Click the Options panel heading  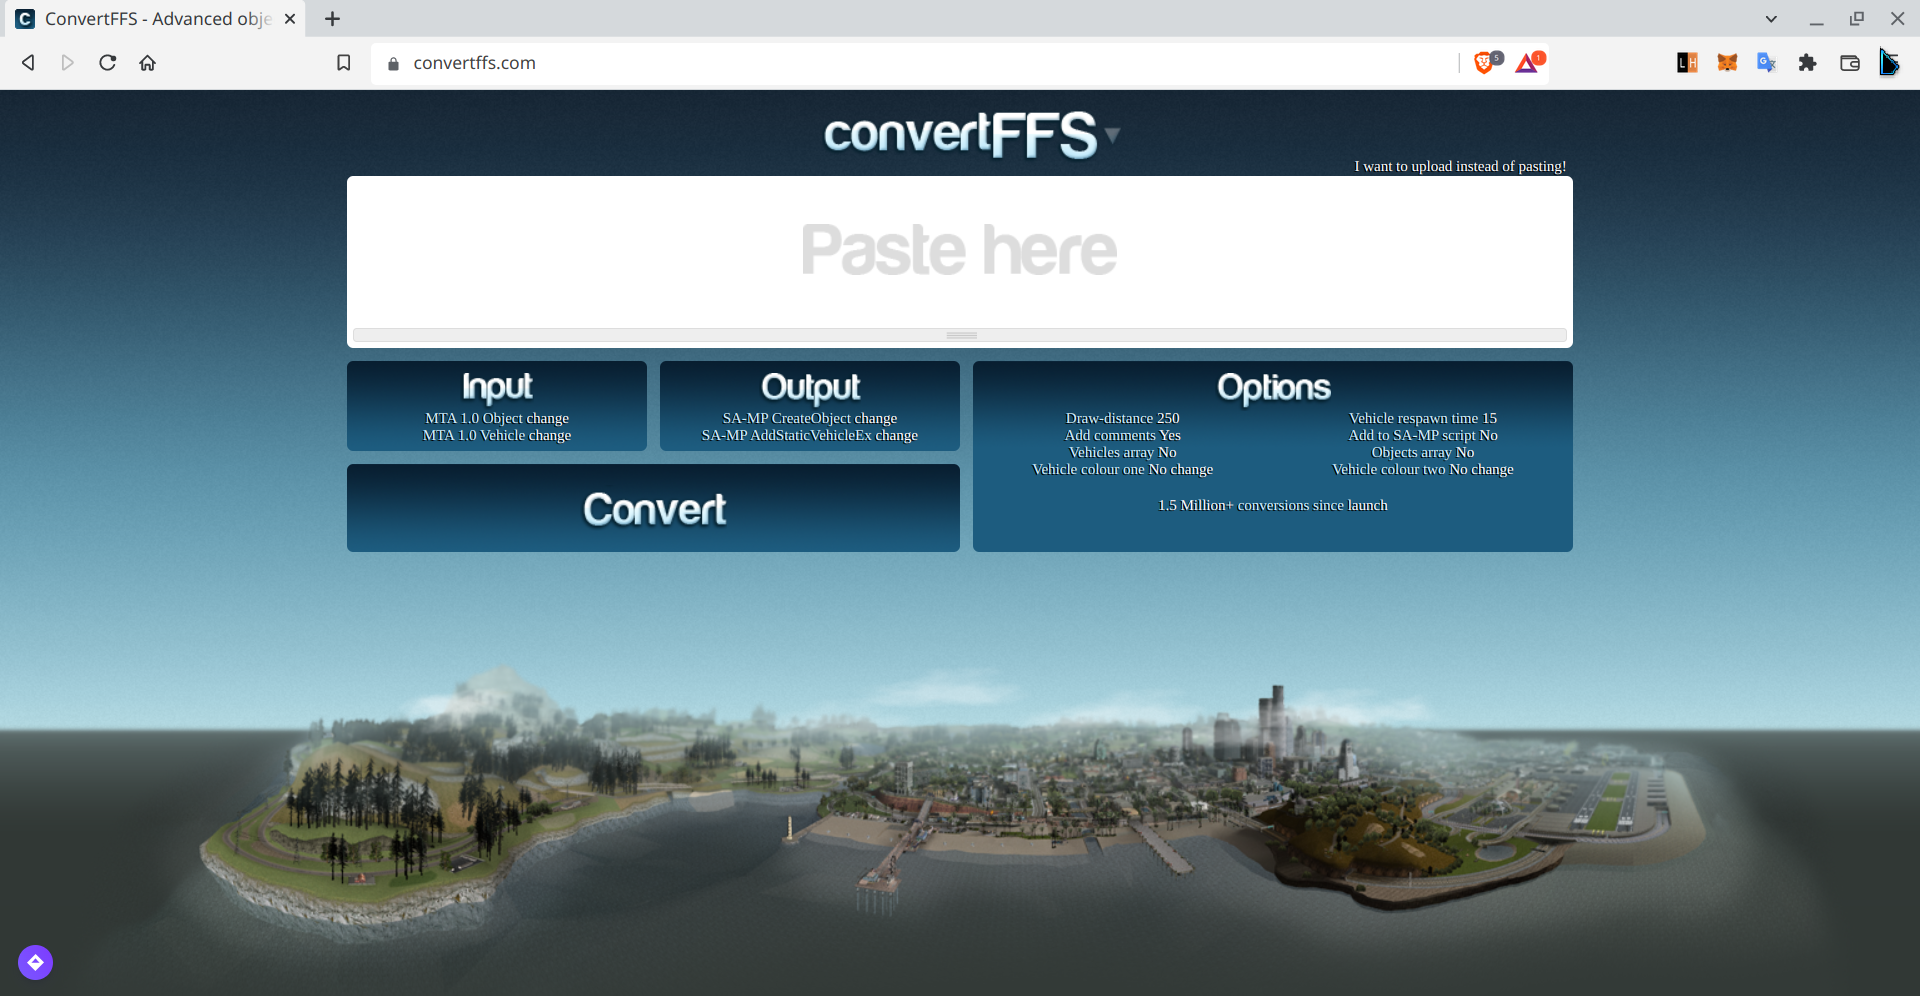pyautogui.click(x=1273, y=388)
